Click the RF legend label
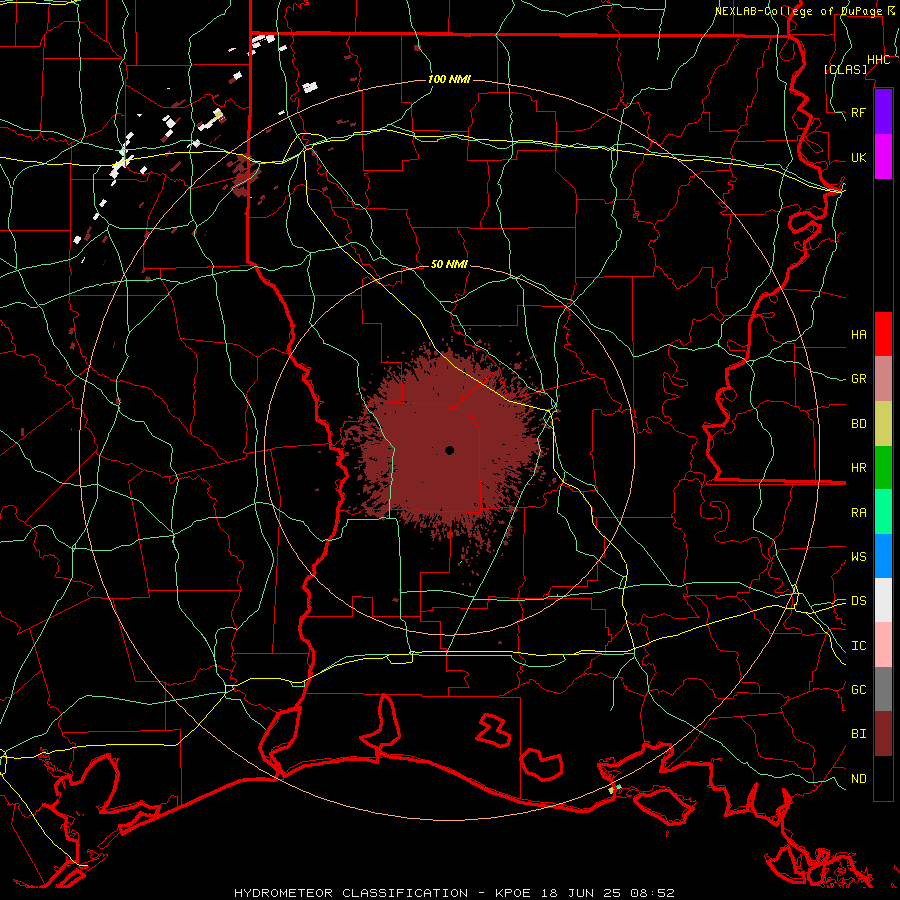 [x=859, y=112]
